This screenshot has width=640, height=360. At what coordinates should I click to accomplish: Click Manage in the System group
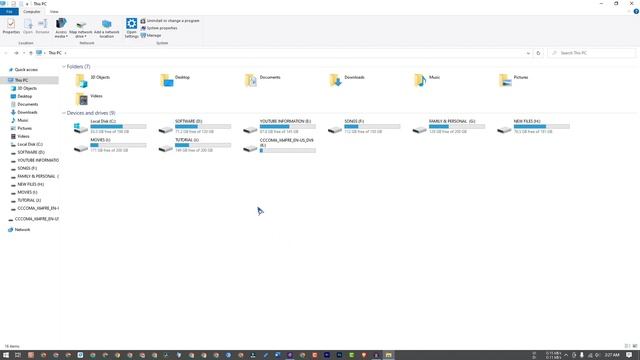pos(151,36)
